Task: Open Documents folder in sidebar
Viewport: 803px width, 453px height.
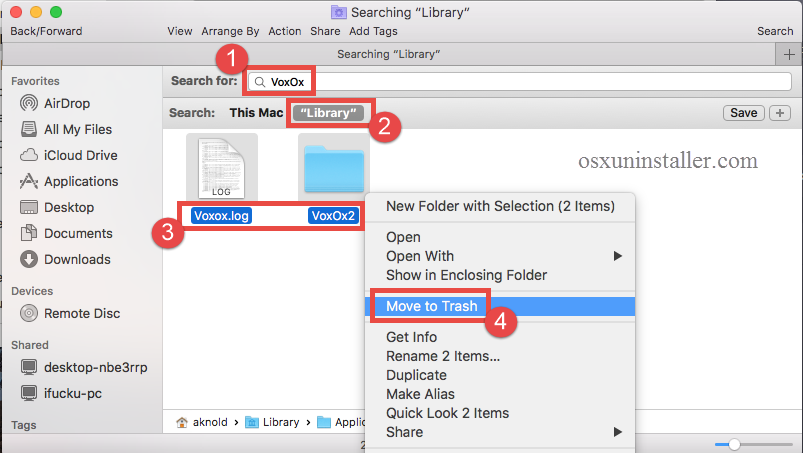Action: coord(66,233)
